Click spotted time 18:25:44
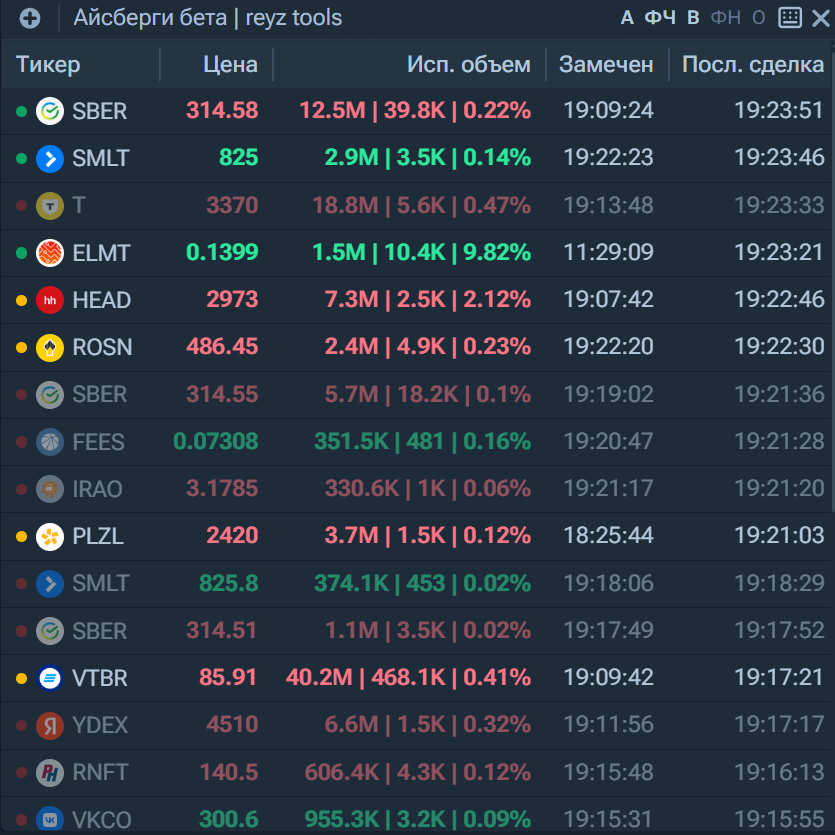835x835 pixels. [x=609, y=535]
